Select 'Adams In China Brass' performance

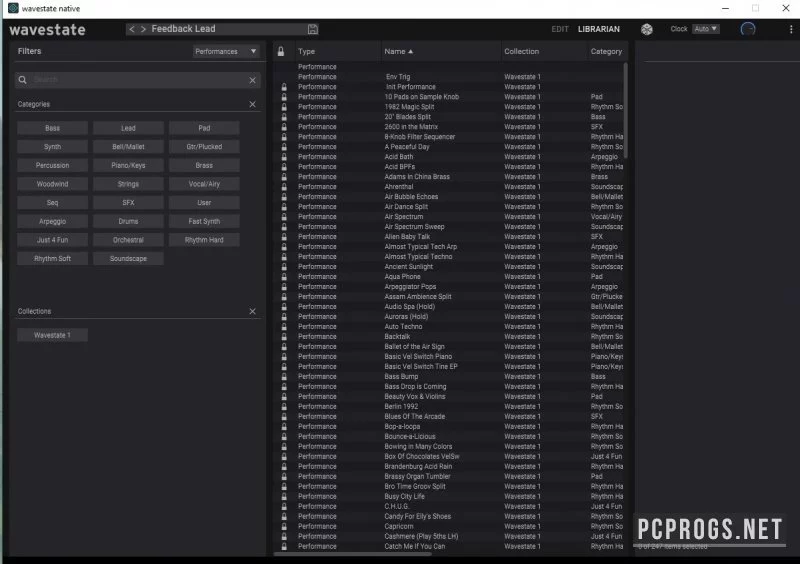click(417, 177)
